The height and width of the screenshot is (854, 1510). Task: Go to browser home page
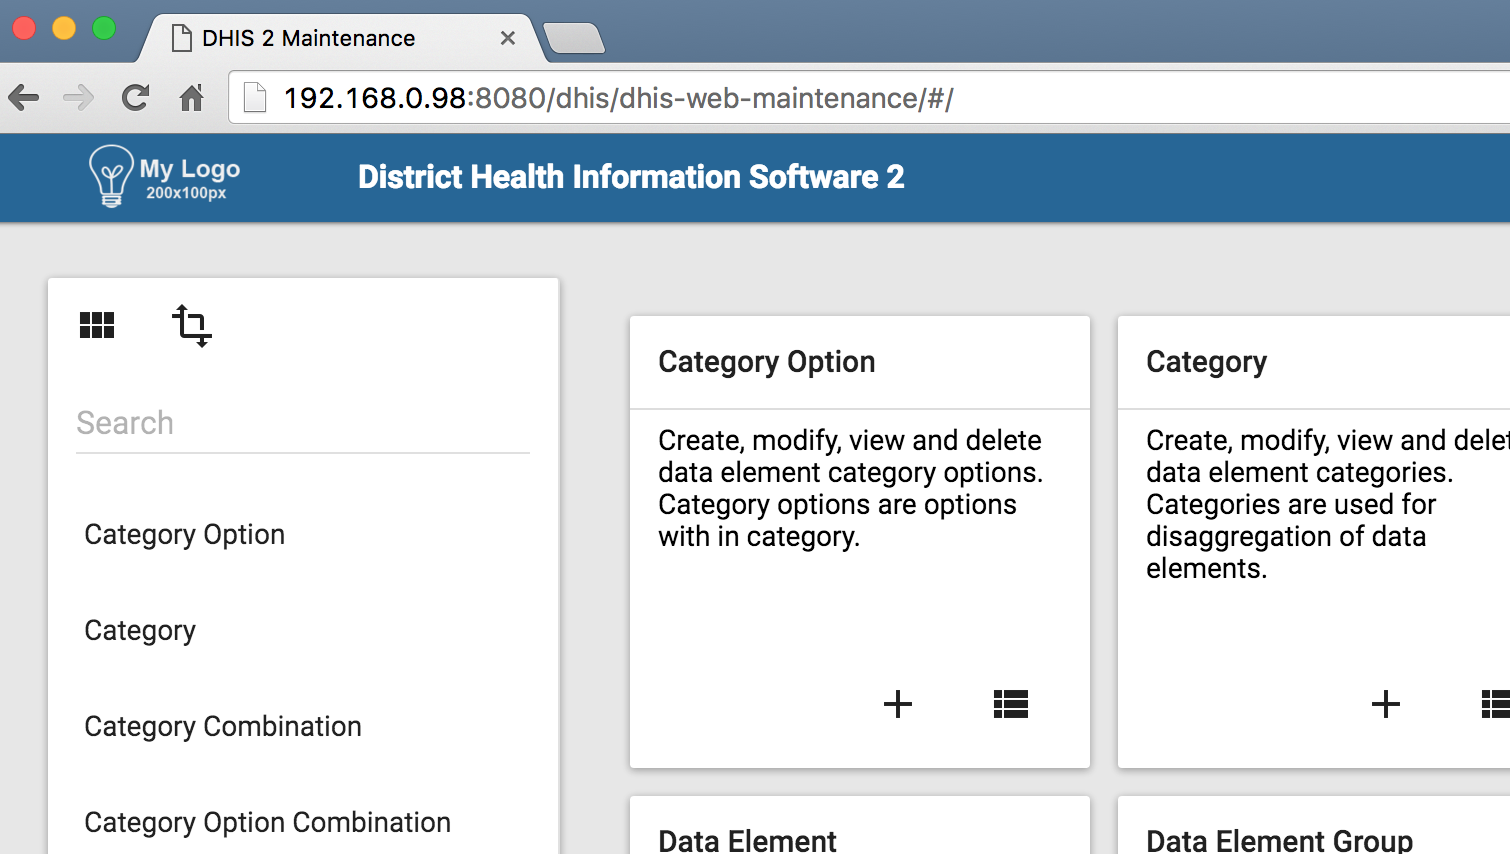click(x=191, y=98)
